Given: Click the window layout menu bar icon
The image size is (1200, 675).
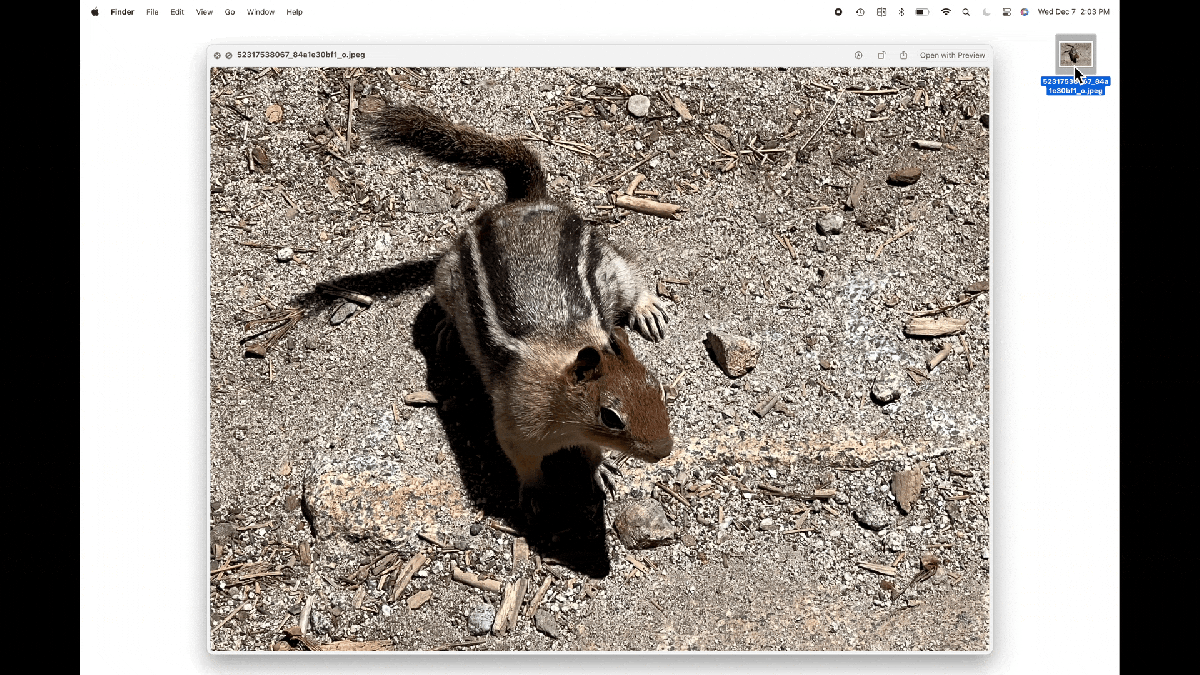Looking at the screenshot, I should coord(881,12).
